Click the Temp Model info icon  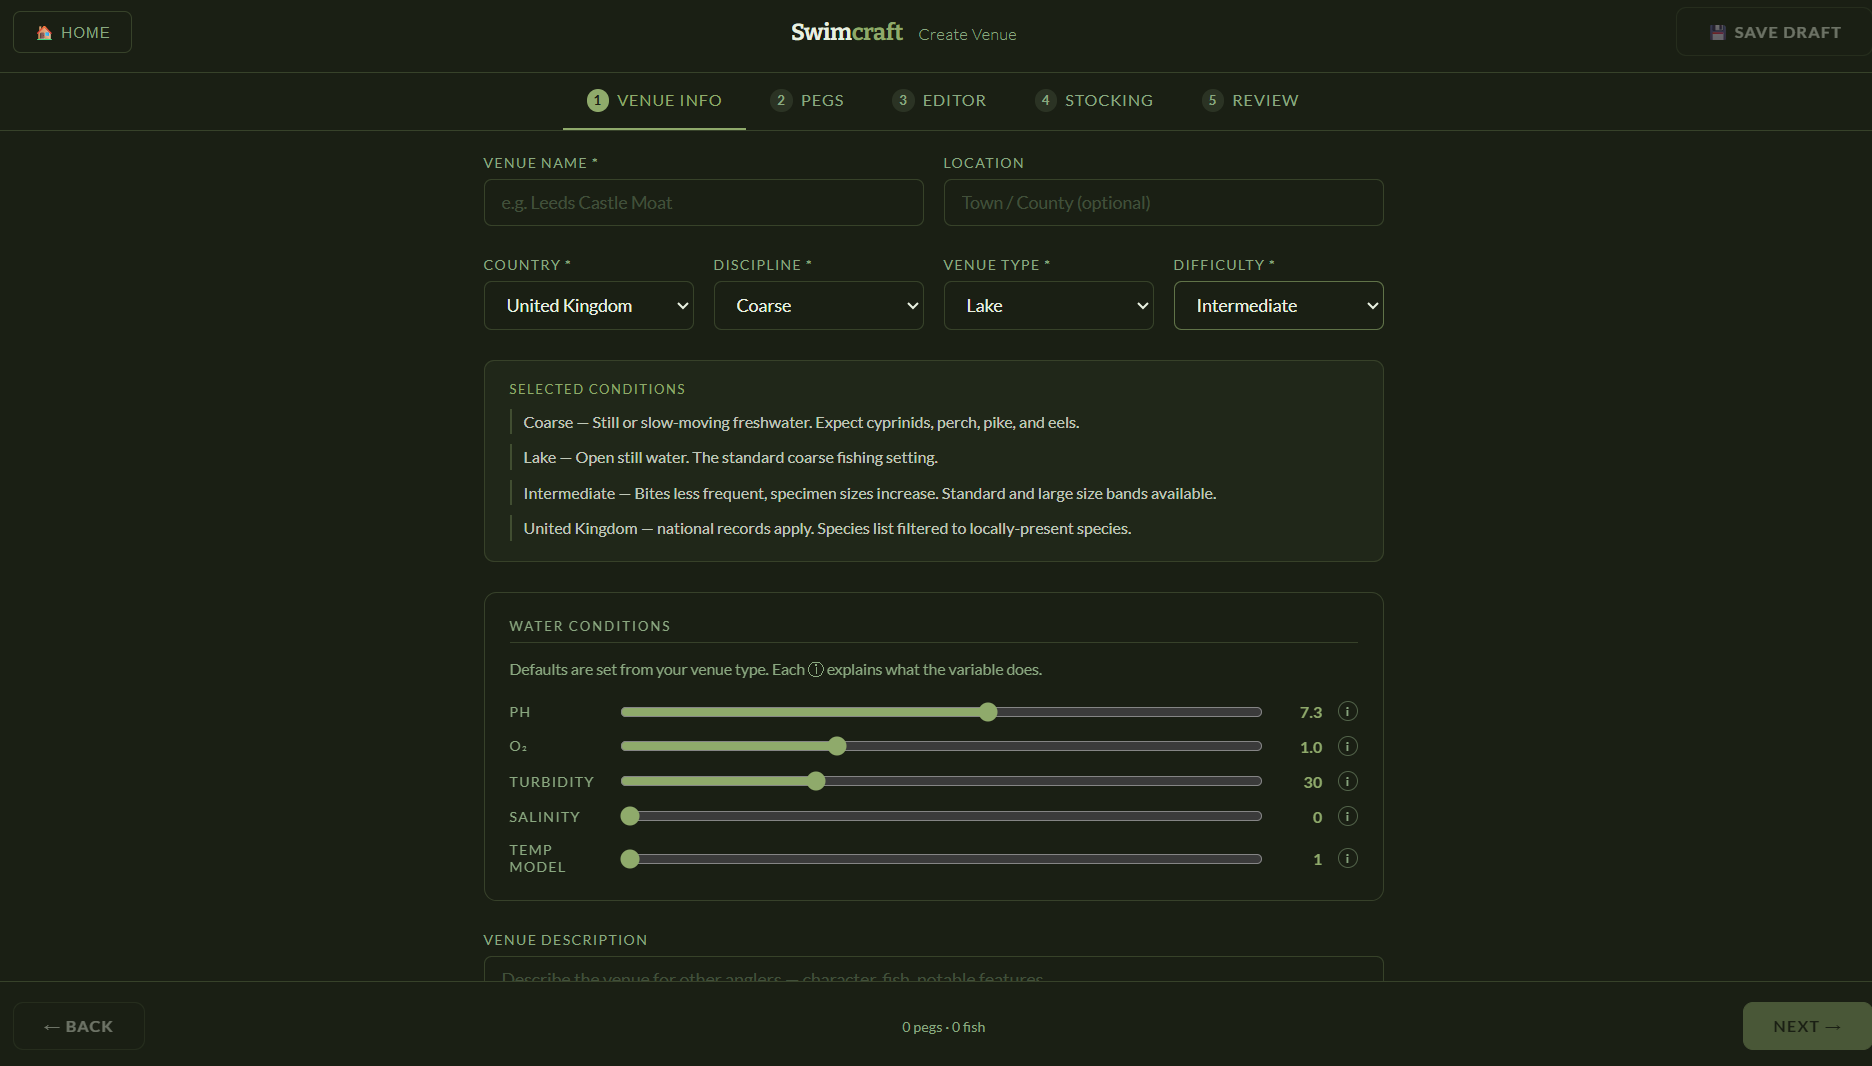[x=1347, y=859]
